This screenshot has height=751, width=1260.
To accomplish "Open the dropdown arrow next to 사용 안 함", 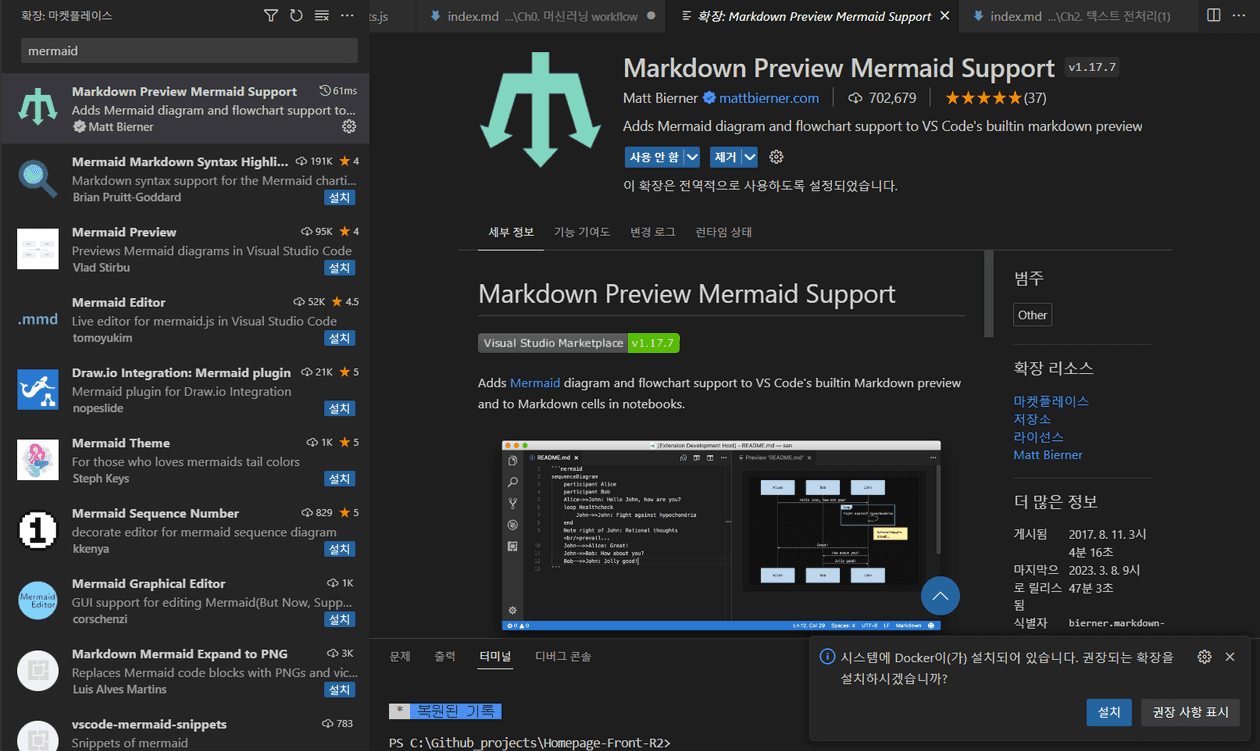I will 693,156.
